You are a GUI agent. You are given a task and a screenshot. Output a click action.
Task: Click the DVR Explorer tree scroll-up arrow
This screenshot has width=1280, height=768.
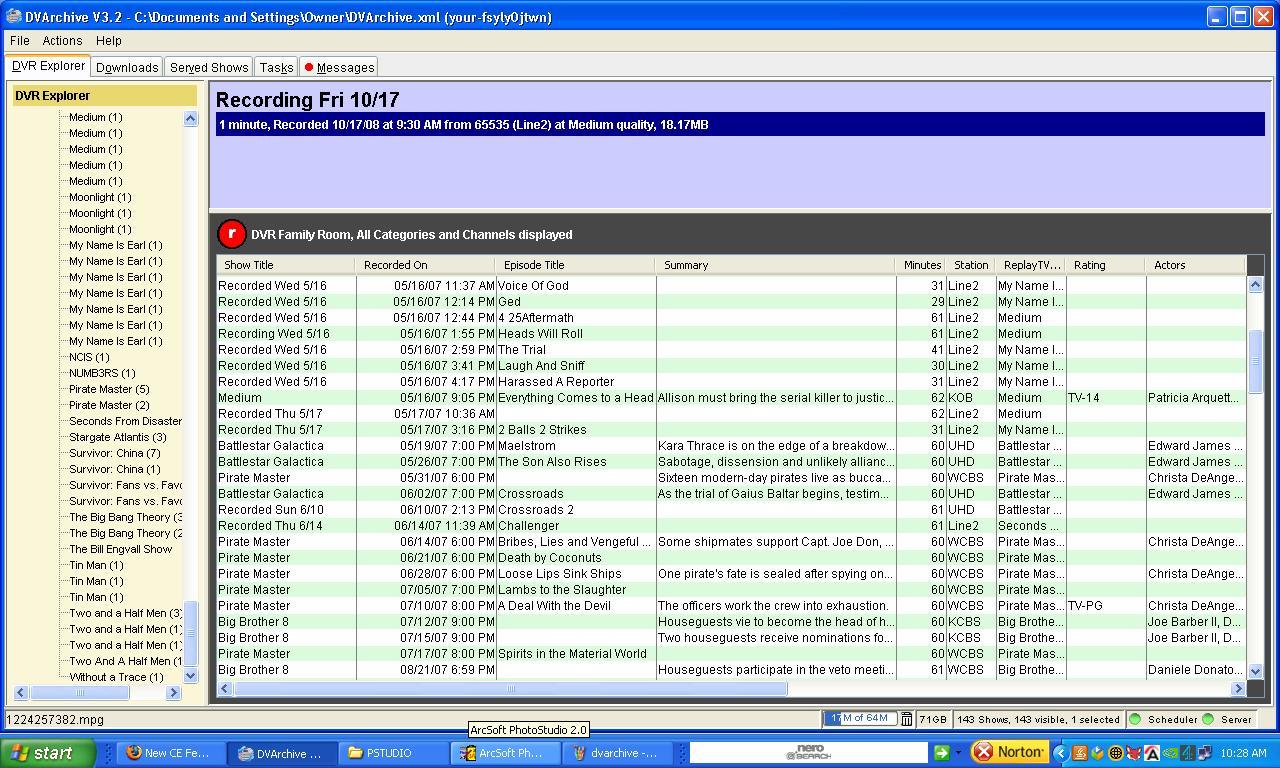pos(190,118)
